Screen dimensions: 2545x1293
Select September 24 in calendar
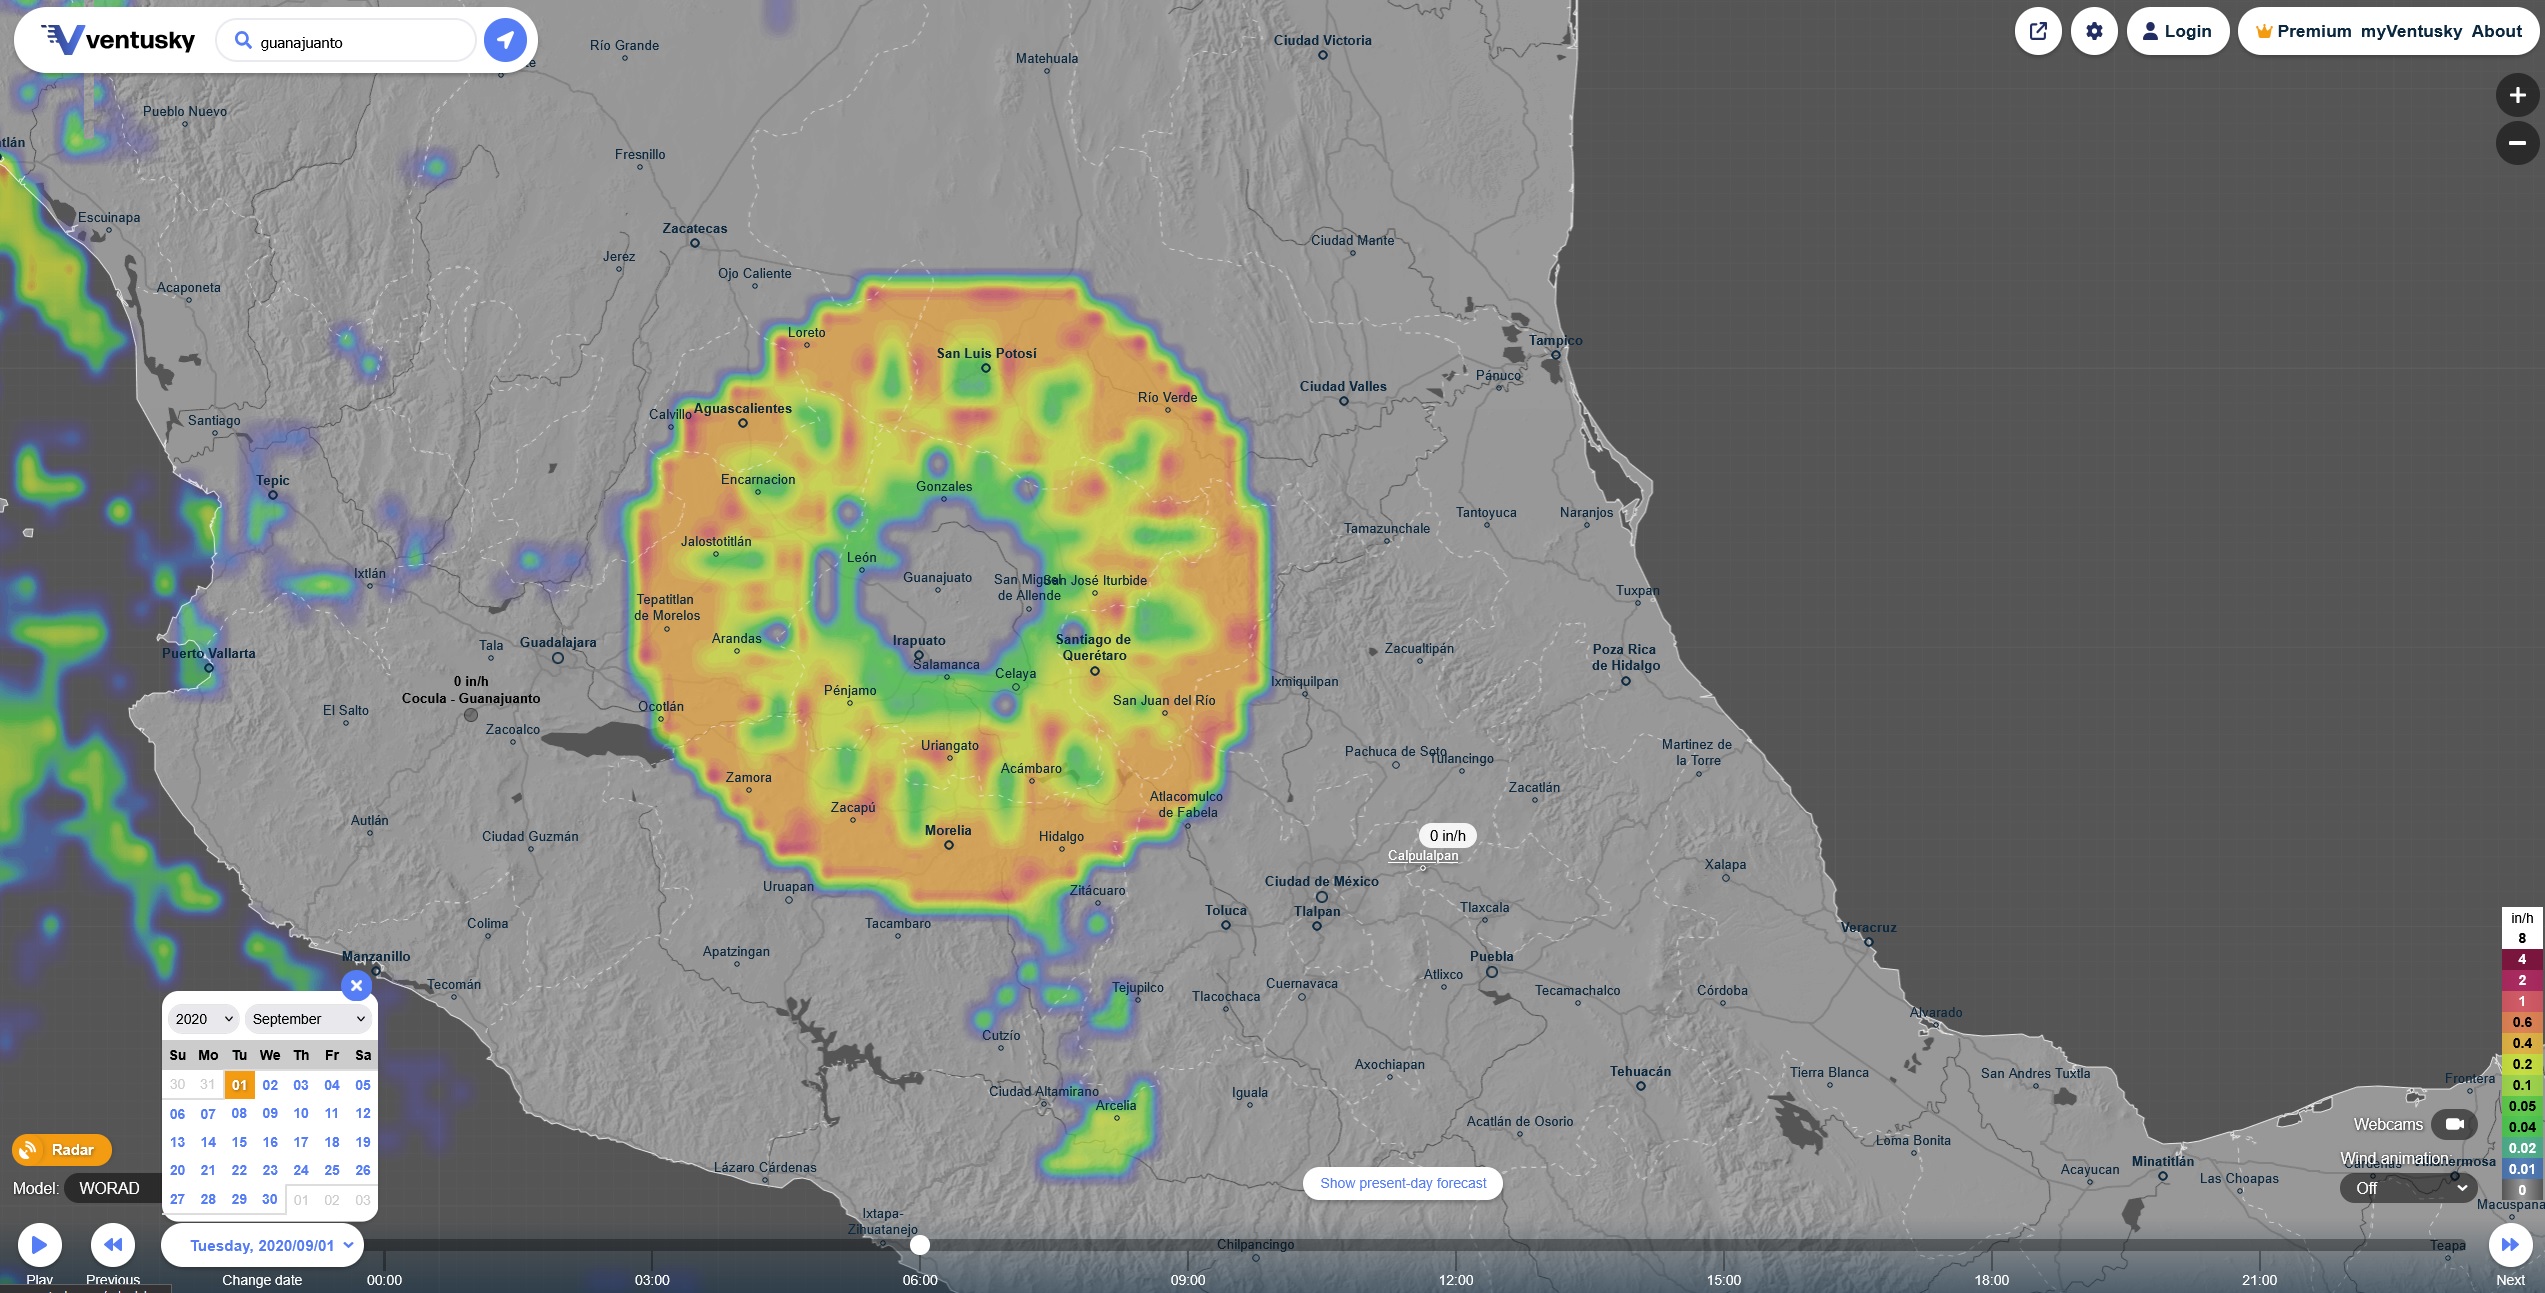(x=301, y=1170)
